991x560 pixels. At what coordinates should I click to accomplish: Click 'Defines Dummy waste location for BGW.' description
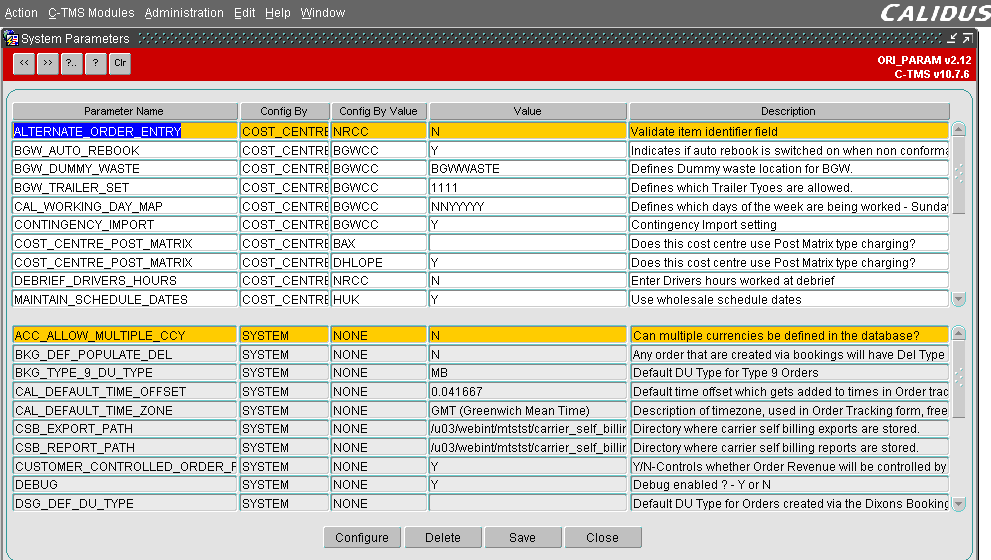click(x=789, y=169)
